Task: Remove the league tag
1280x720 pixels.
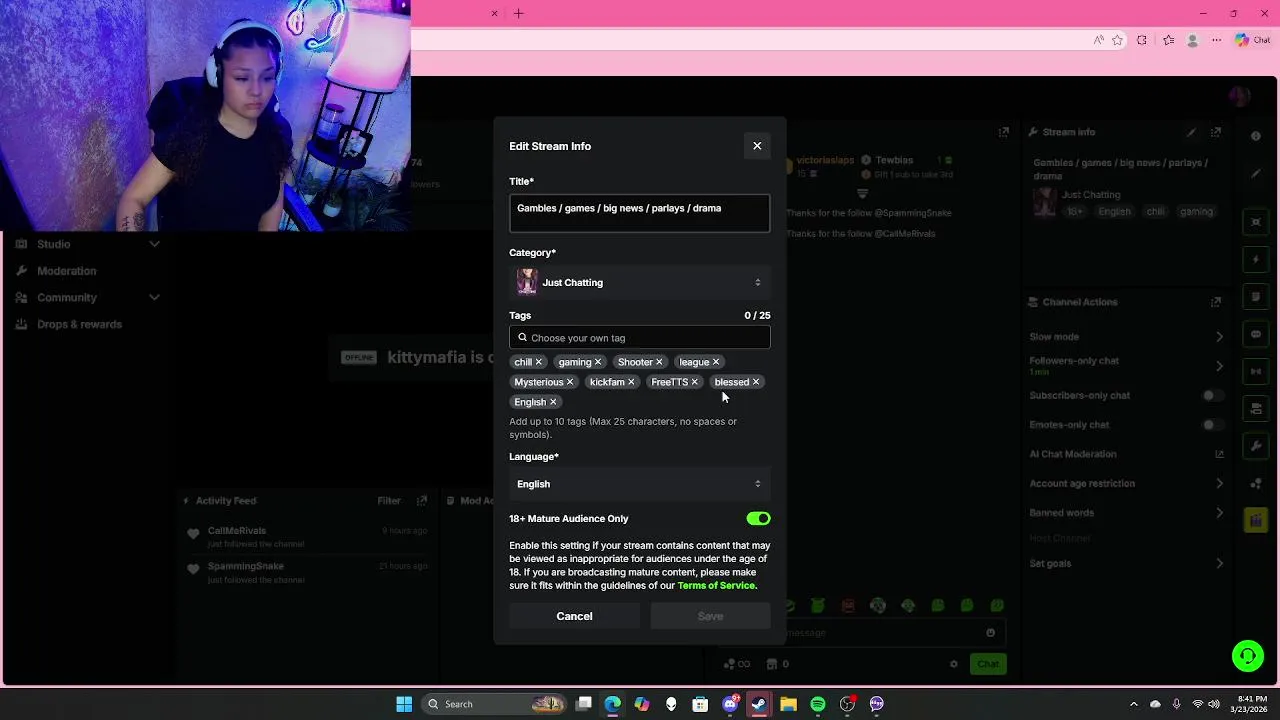Action: (716, 362)
